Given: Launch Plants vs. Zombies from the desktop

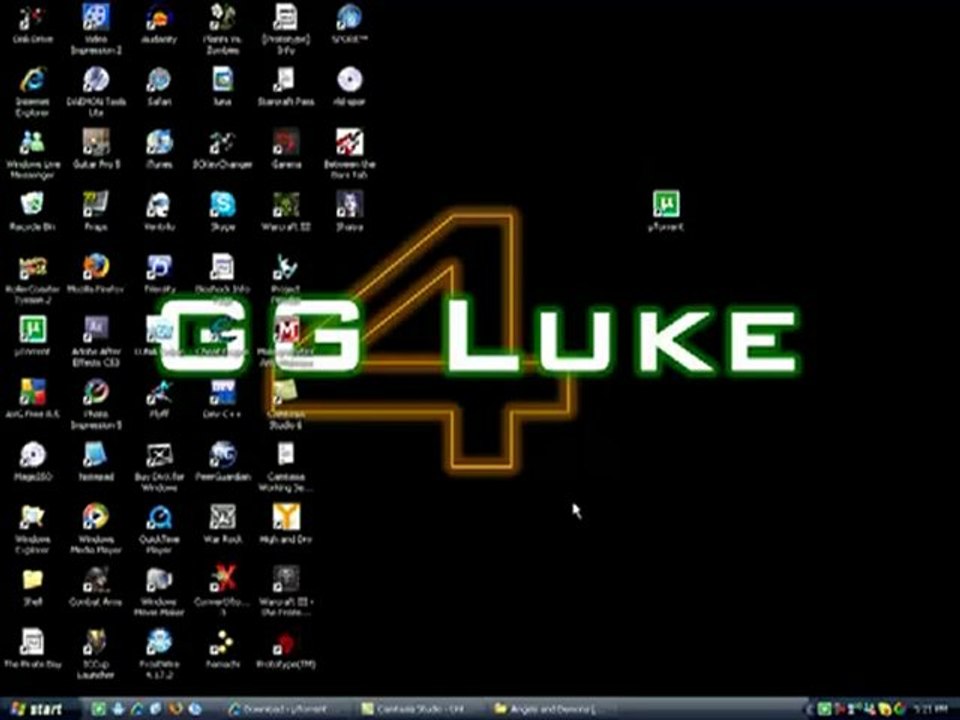Looking at the screenshot, I should pos(222,29).
